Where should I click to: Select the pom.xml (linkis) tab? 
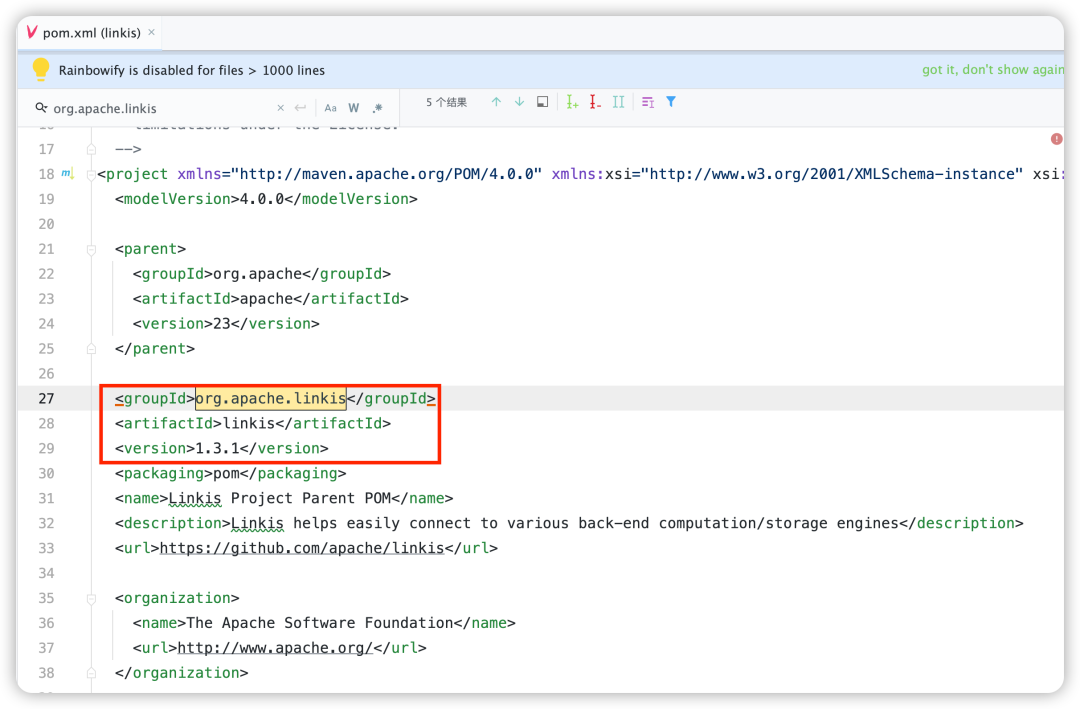(90, 32)
